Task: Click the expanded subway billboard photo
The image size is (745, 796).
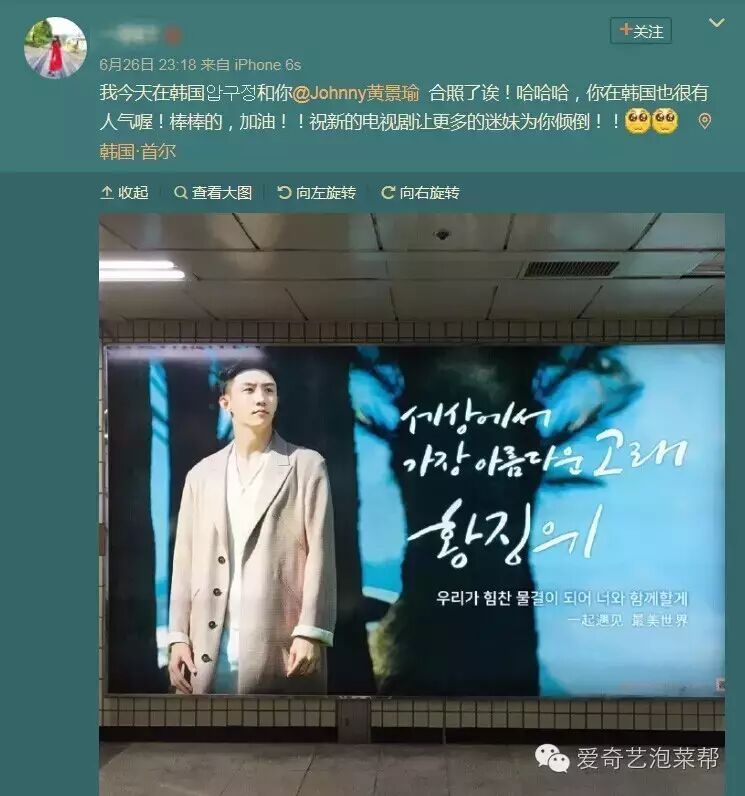Action: (412, 505)
